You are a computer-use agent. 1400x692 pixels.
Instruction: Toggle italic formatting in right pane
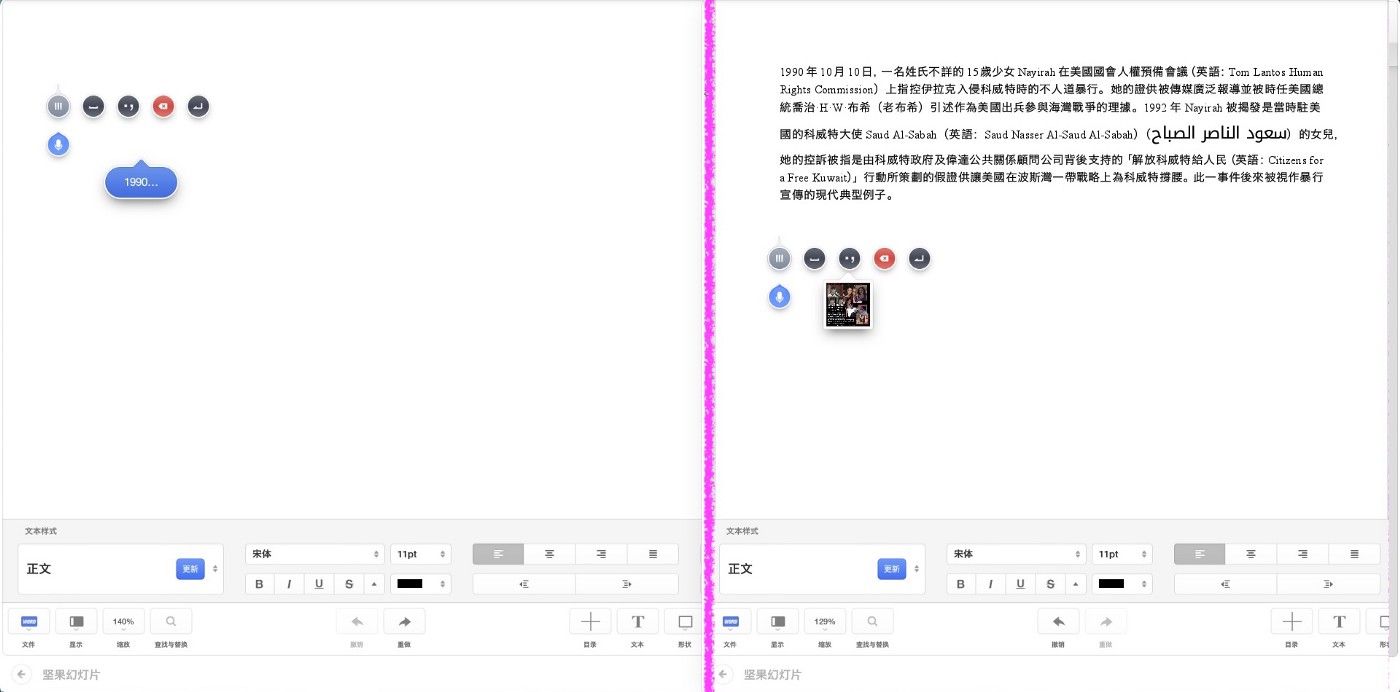(991, 584)
